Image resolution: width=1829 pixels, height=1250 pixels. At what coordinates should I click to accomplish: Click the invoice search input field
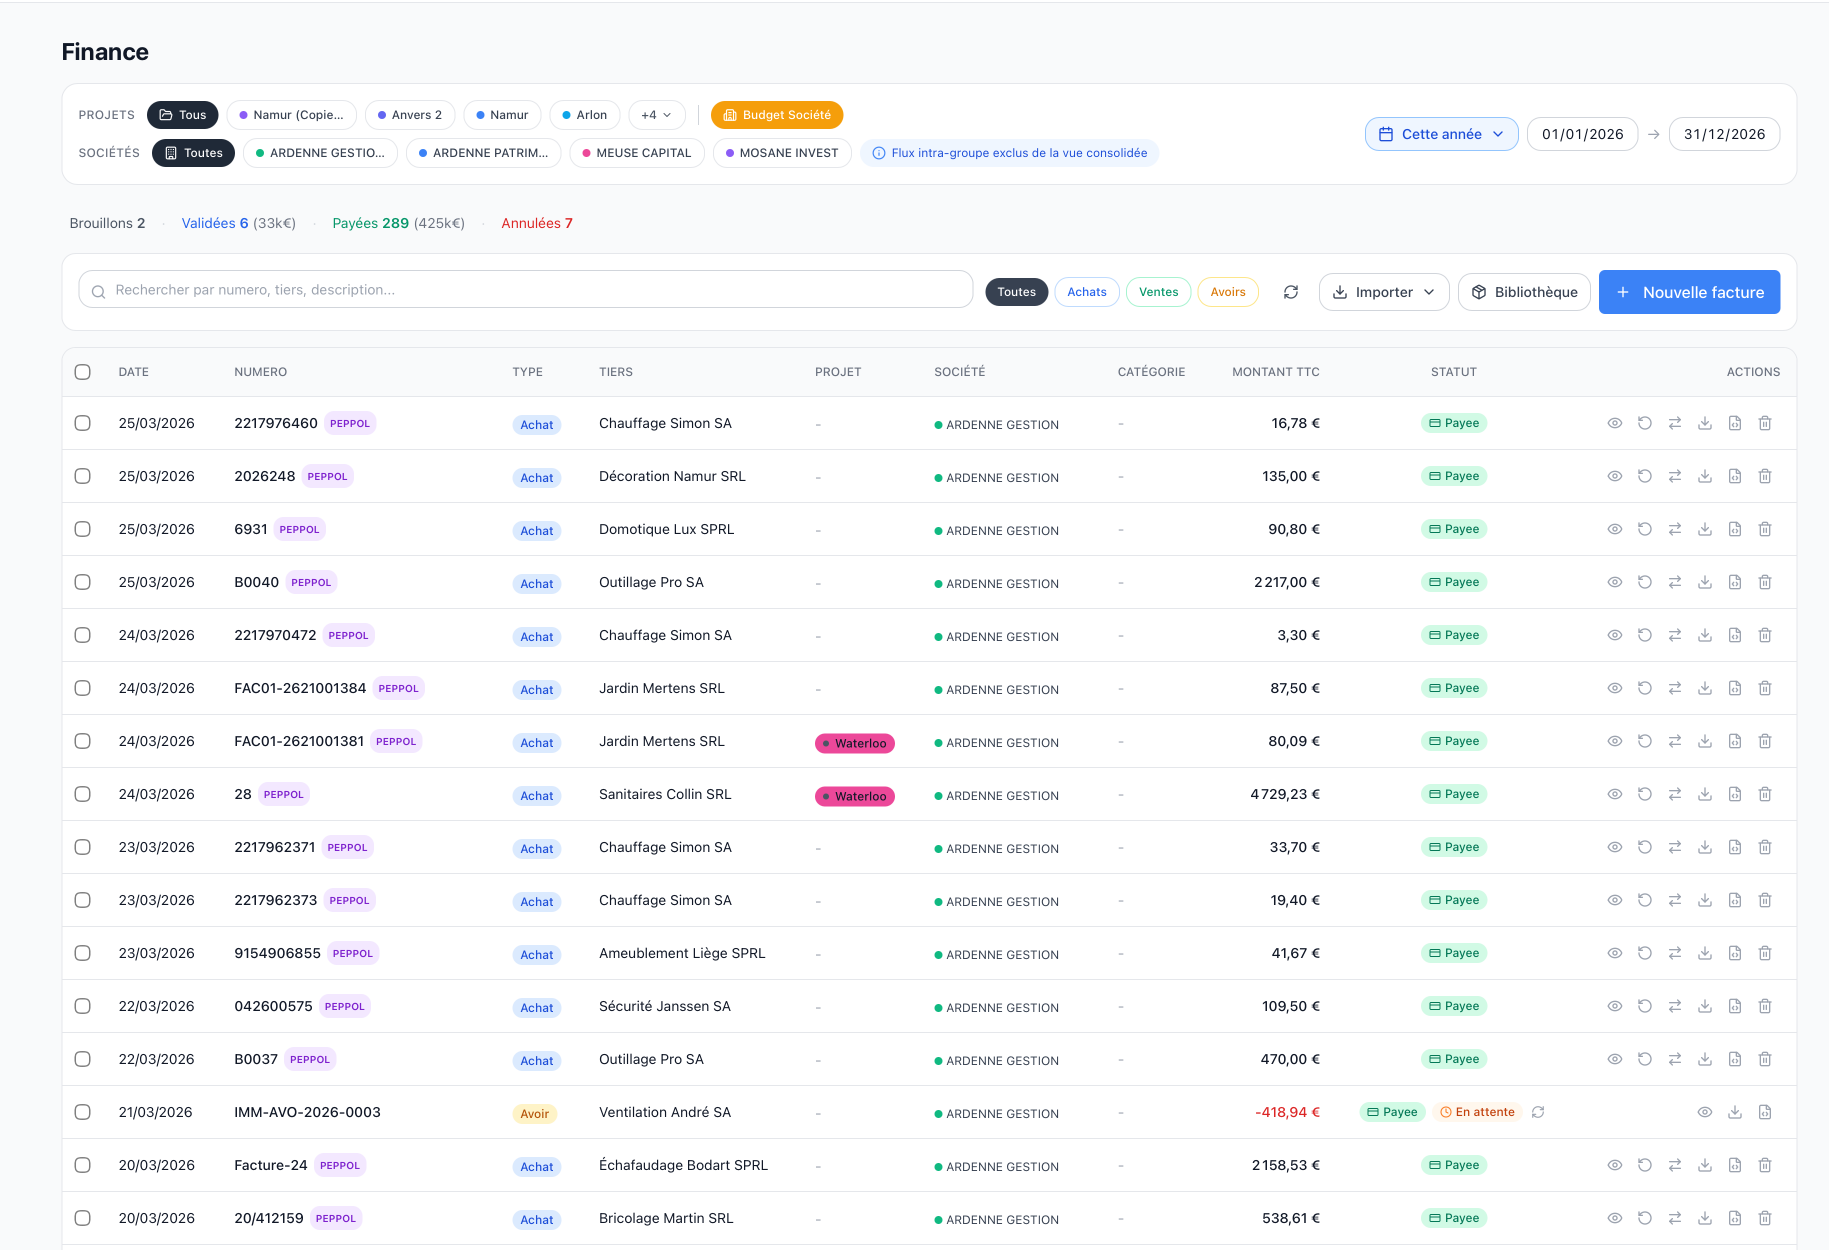(x=525, y=290)
